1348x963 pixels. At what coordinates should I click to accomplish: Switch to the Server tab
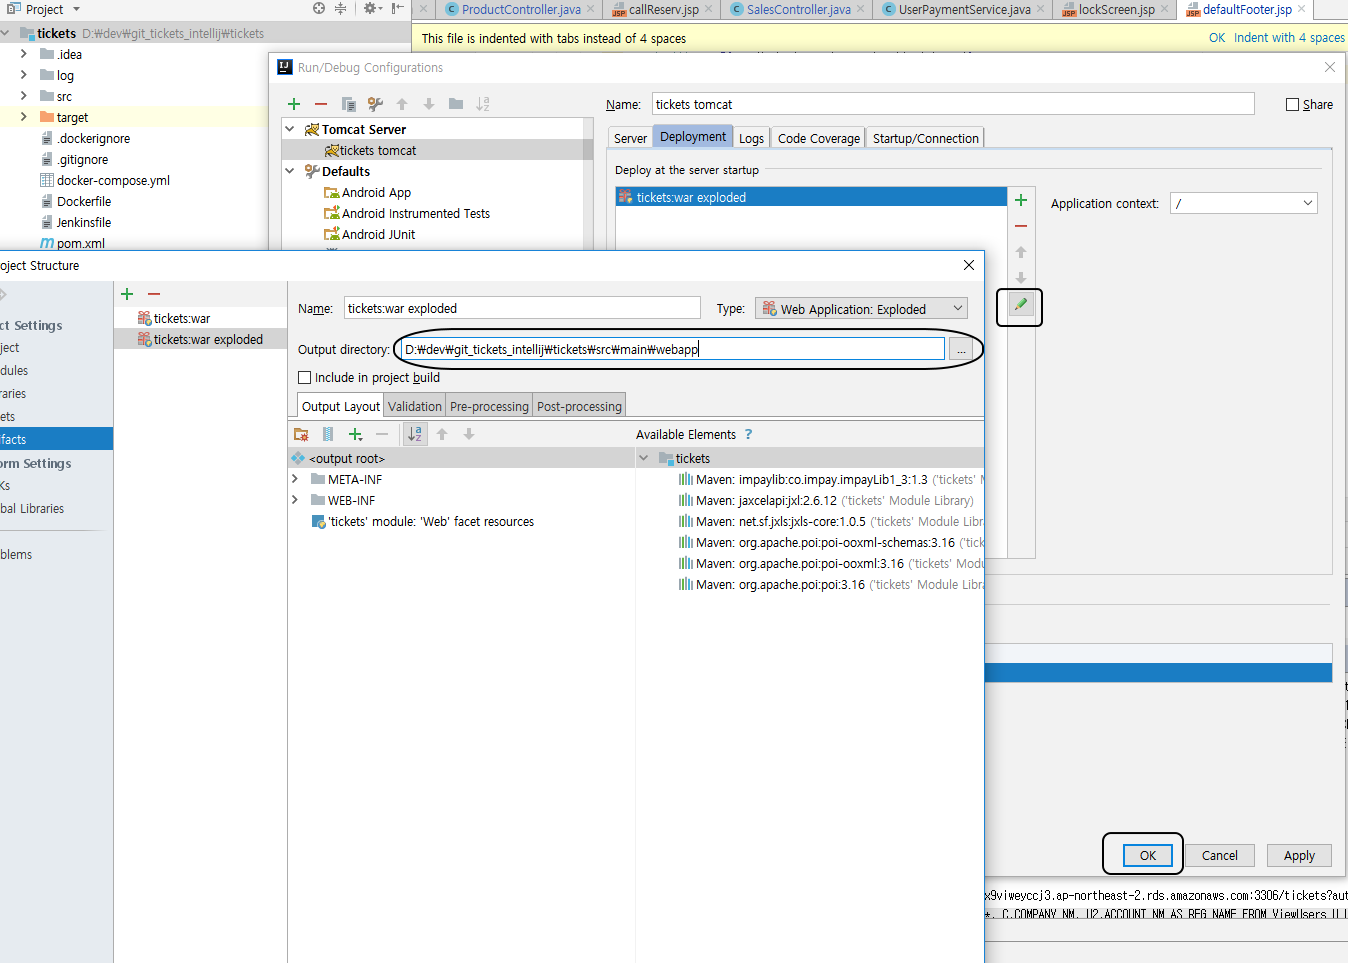tap(630, 138)
